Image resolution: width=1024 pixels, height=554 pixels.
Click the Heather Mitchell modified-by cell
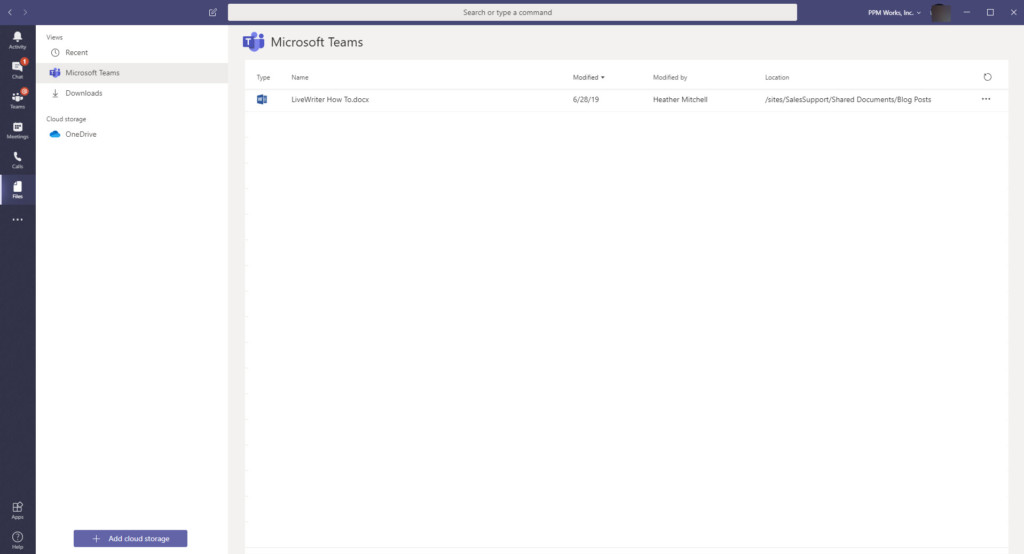680,99
